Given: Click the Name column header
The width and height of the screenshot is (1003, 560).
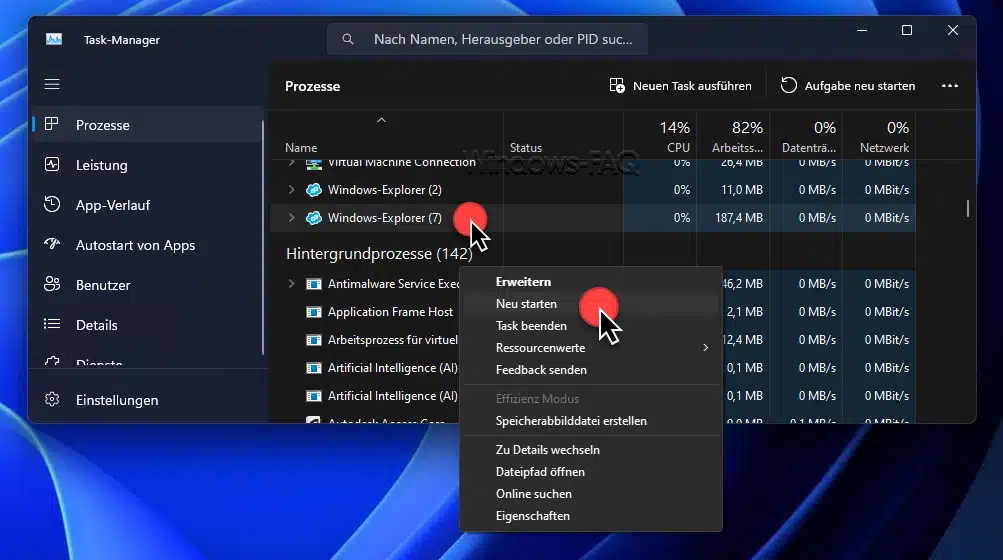Looking at the screenshot, I should click(x=301, y=148).
